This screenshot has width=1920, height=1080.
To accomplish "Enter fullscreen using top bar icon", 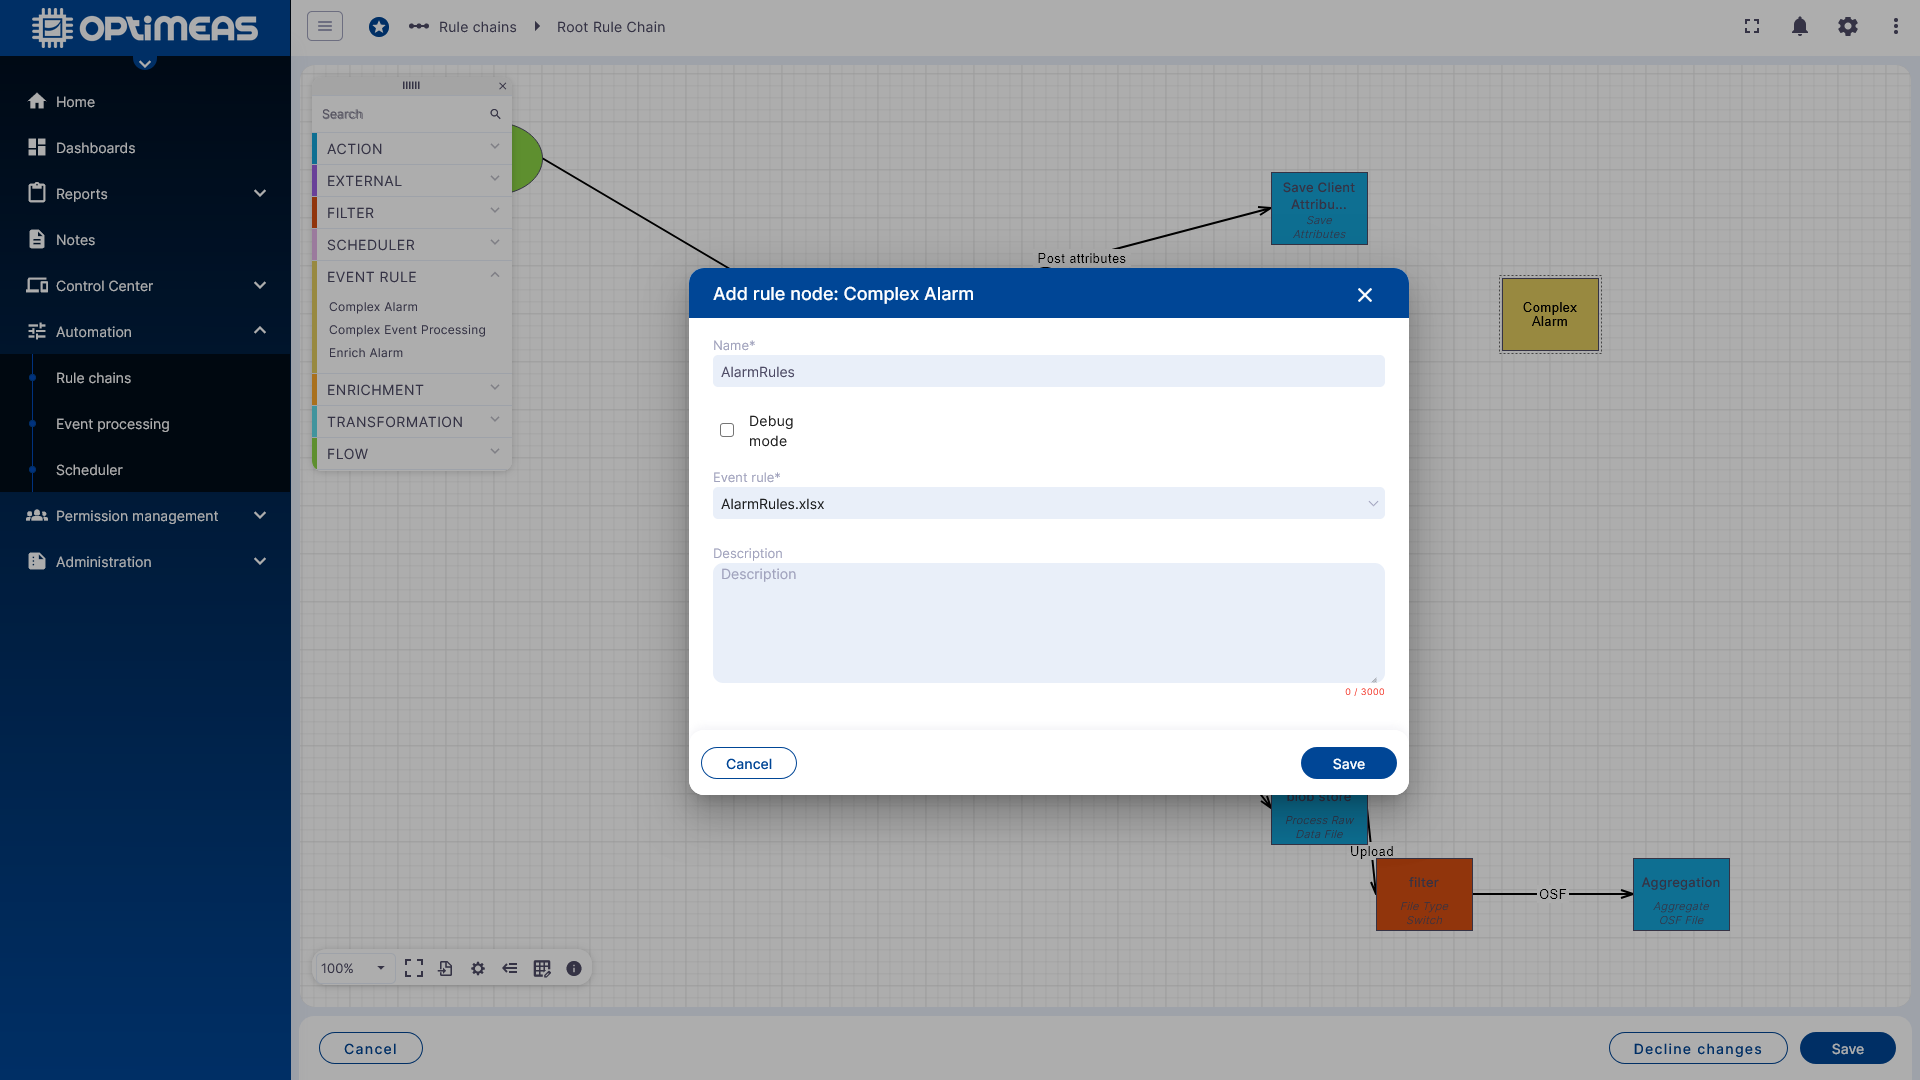I will click(1752, 27).
